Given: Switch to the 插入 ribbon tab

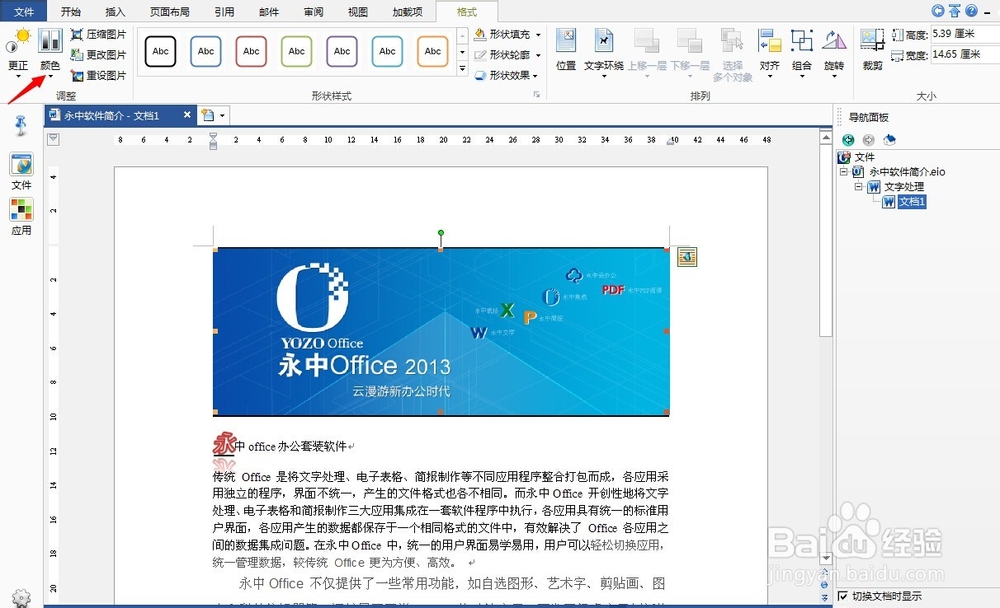Looking at the screenshot, I should (x=115, y=11).
